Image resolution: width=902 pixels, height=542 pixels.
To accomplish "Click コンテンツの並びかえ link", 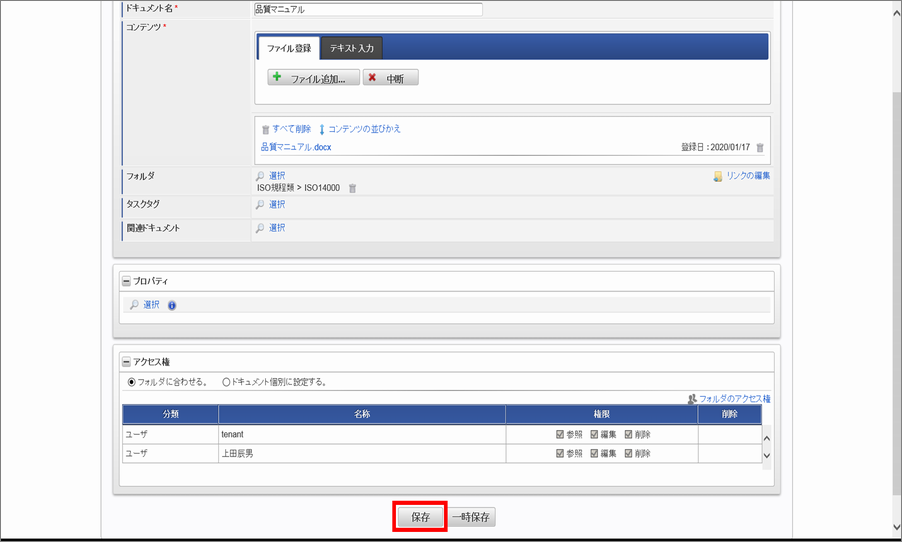I will pyautogui.click(x=364, y=129).
